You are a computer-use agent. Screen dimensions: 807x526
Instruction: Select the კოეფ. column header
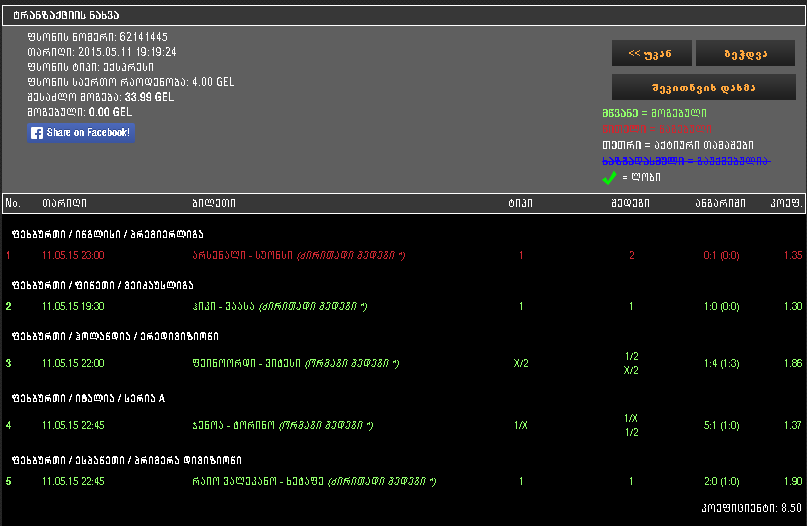786,203
